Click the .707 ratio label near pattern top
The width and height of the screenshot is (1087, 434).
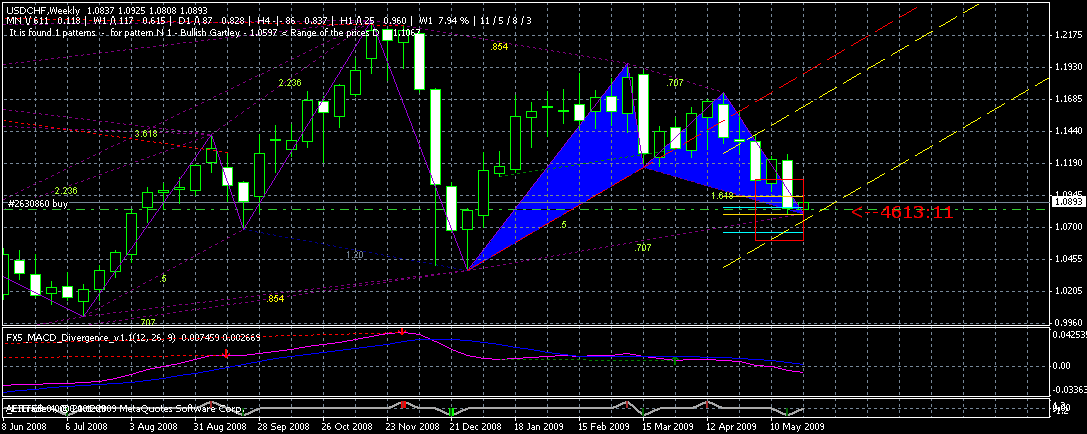[674, 82]
